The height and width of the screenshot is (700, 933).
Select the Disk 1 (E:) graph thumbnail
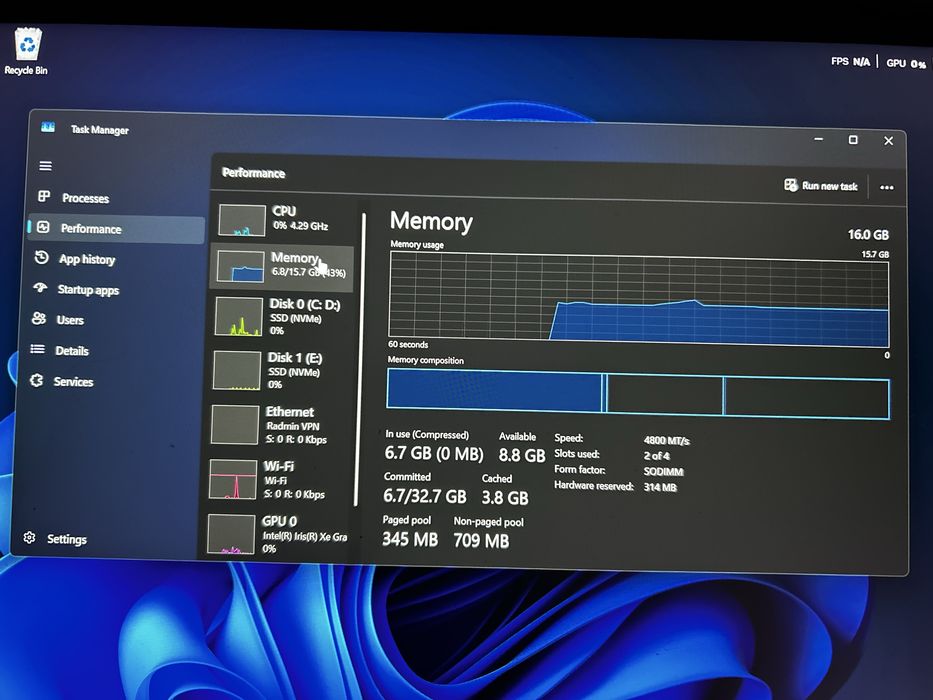click(x=237, y=370)
